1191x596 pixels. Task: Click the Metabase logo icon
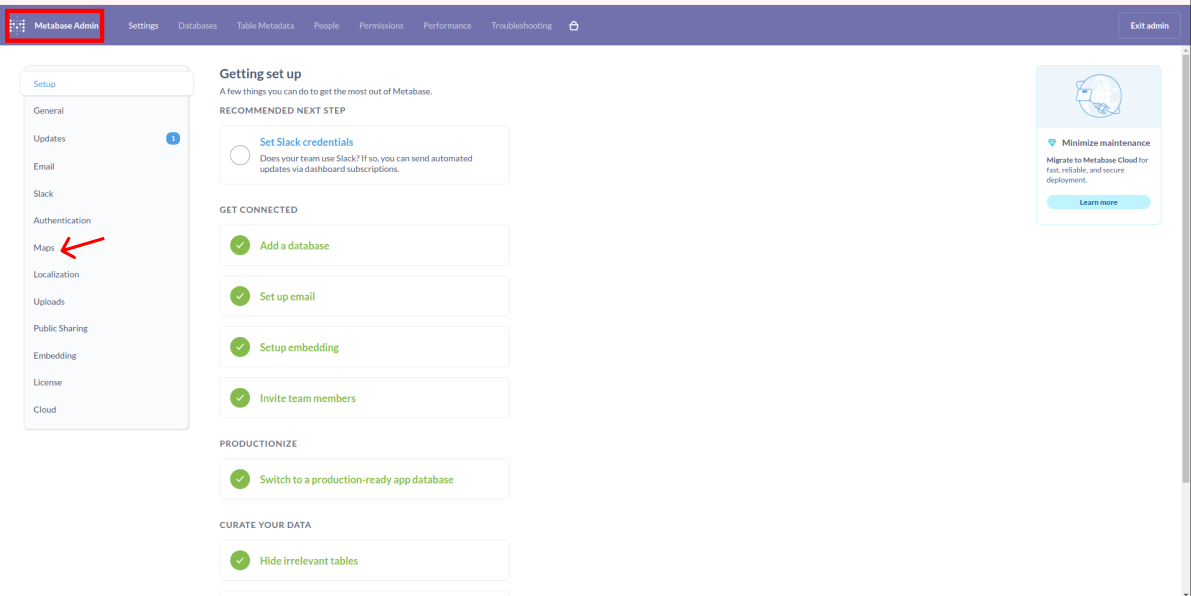(17, 26)
